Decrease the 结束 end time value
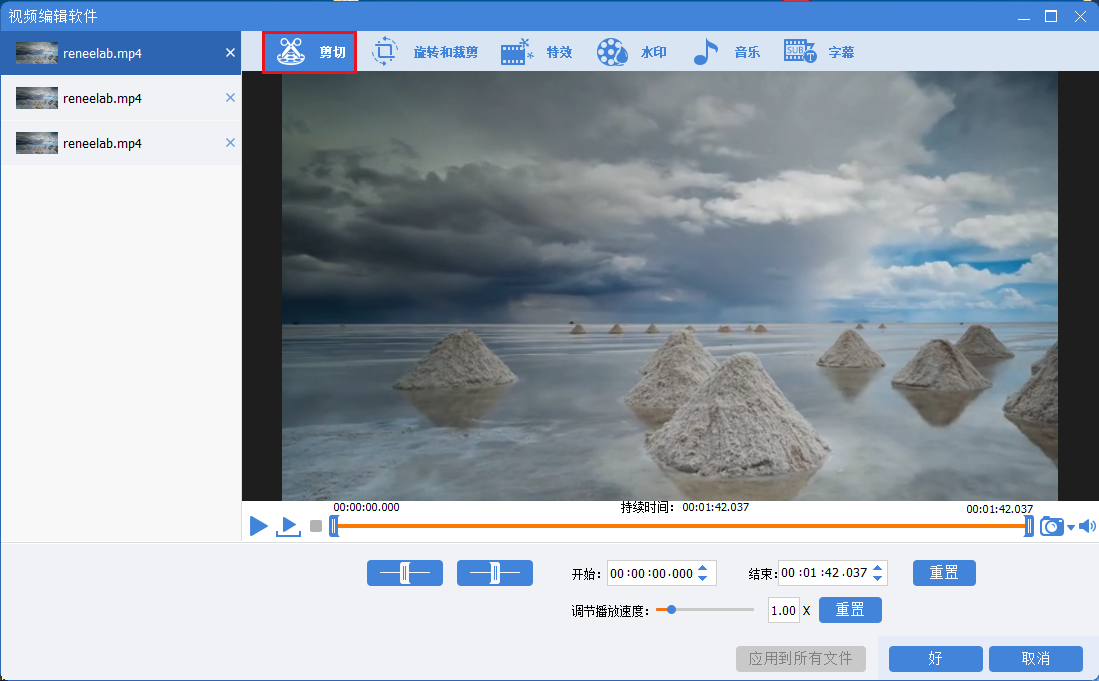The image size is (1099, 681). click(878, 579)
